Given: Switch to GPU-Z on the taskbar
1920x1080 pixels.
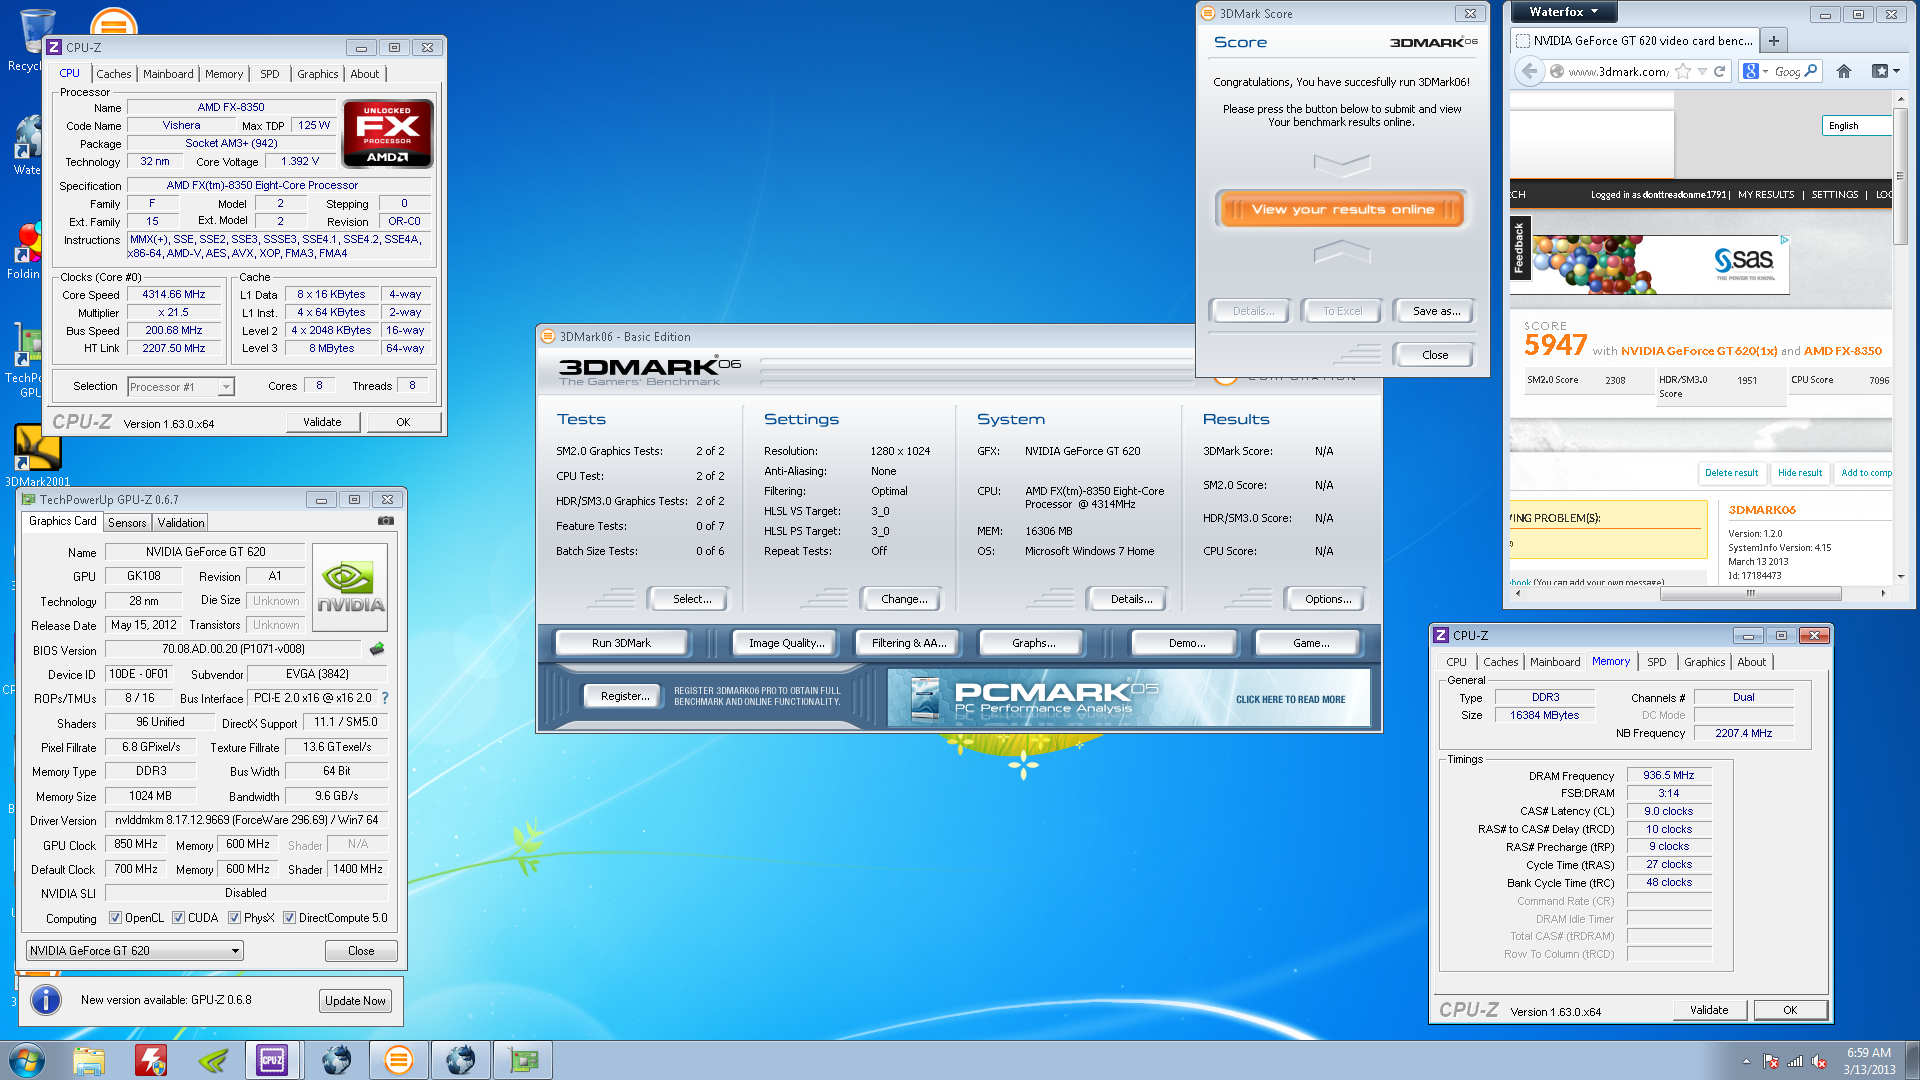Looking at the screenshot, I should pyautogui.click(x=522, y=1060).
